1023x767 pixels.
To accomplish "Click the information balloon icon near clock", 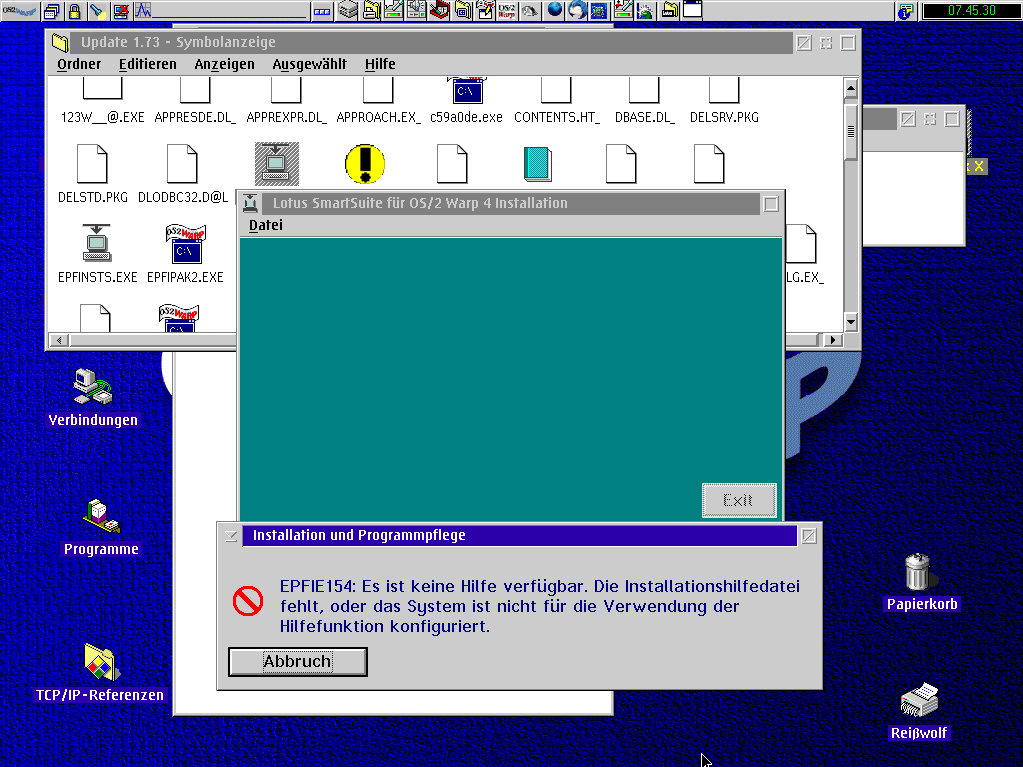I will [x=906, y=10].
